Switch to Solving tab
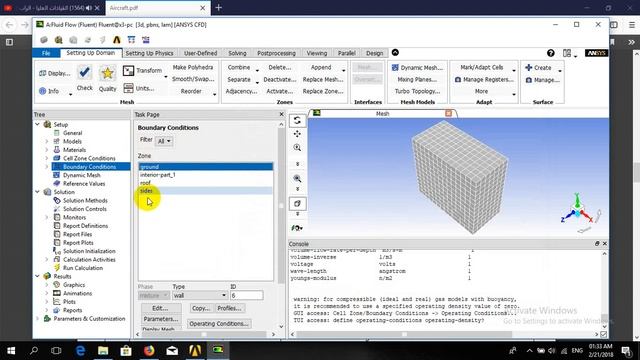 (x=237, y=53)
